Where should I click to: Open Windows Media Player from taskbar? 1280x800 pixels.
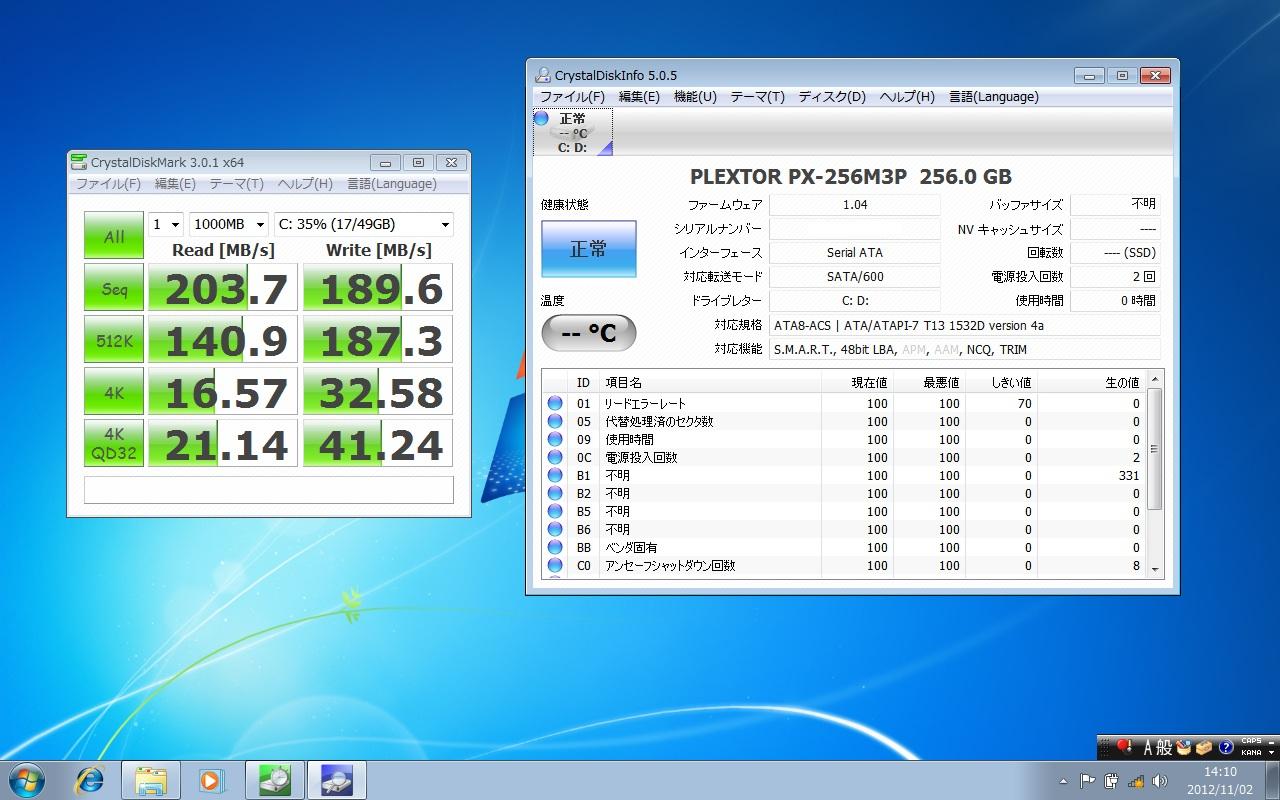point(212,779)
